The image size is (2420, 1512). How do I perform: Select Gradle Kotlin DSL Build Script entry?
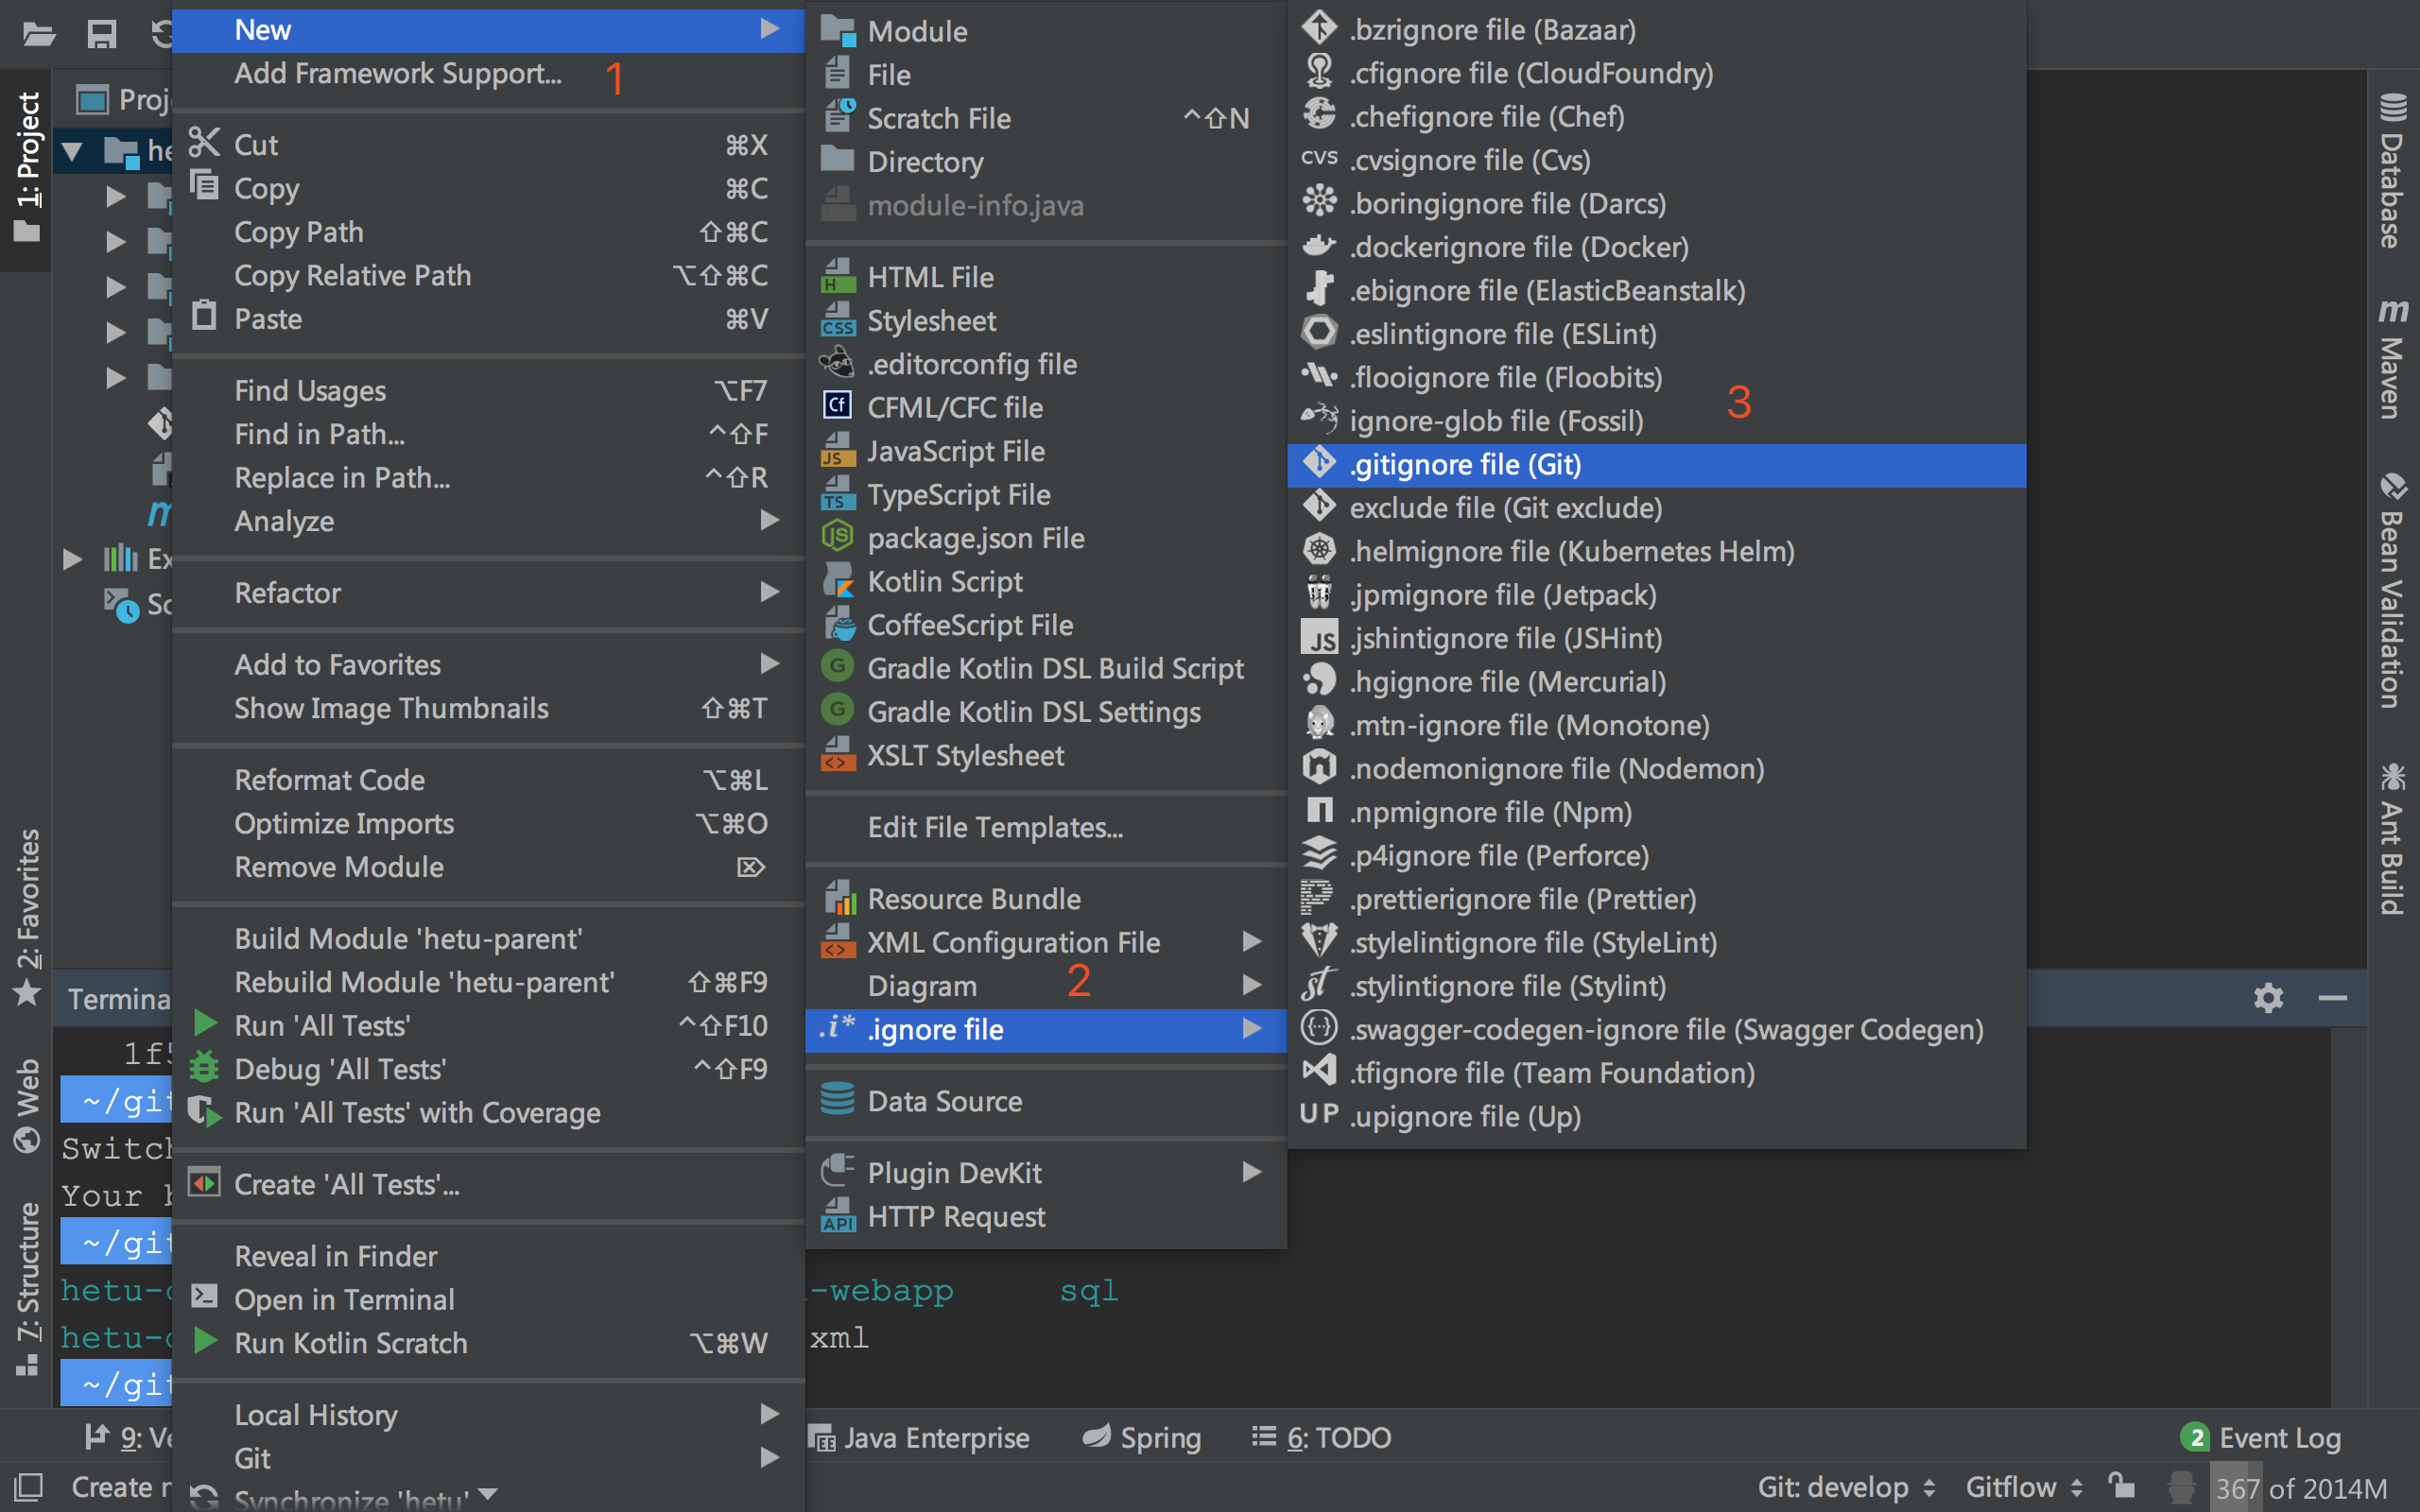[1045, 668]
